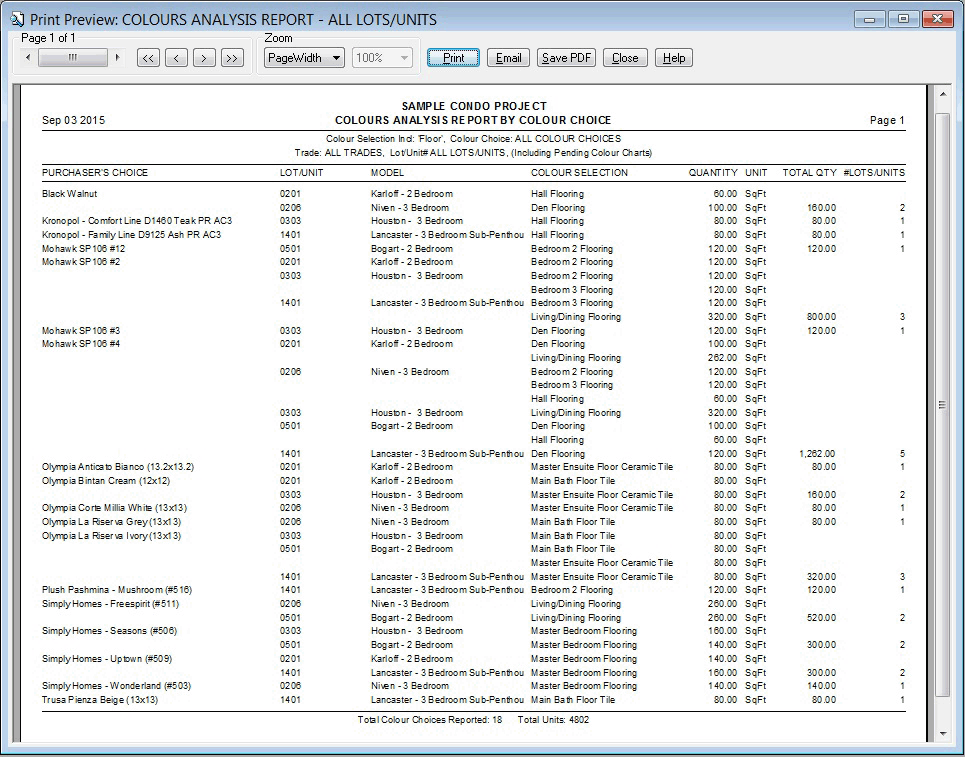Screen dimensions: 965x757
Task: Click Lancaster model in Trusa Pienza Beige row
Action: click(x=447, y=700)
